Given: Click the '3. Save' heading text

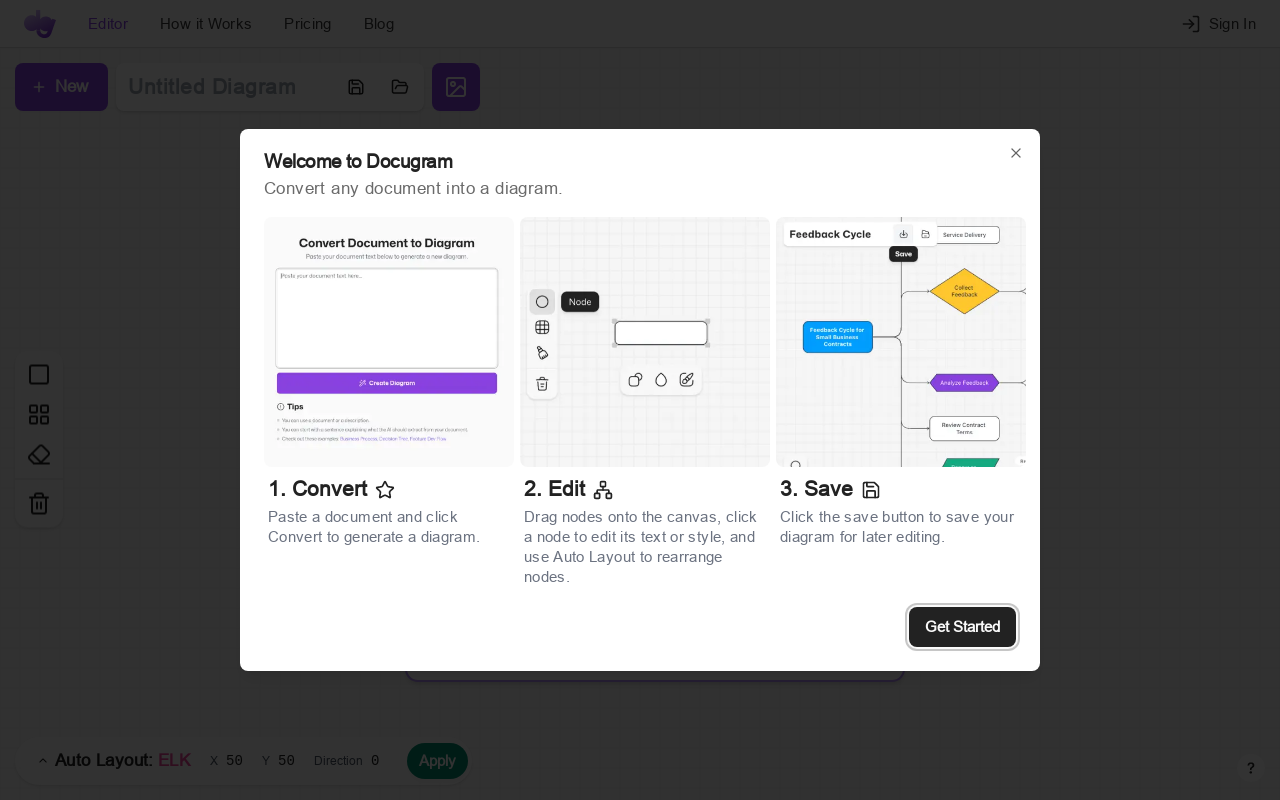Looking at the screenshot, I should tap(816, 489).
